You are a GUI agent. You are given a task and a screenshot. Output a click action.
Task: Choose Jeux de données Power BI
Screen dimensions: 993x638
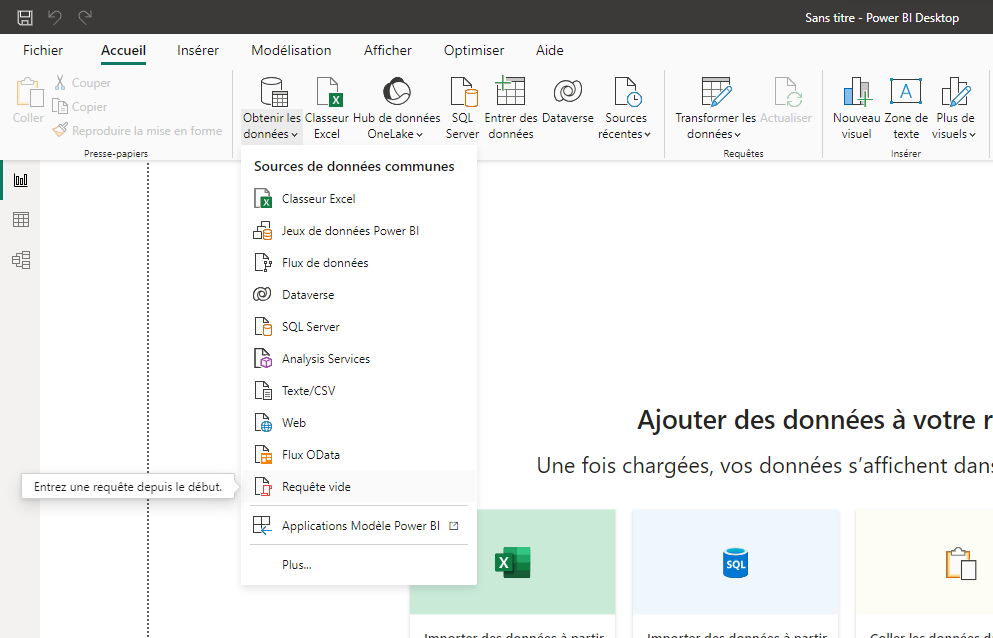coord(359,231)
